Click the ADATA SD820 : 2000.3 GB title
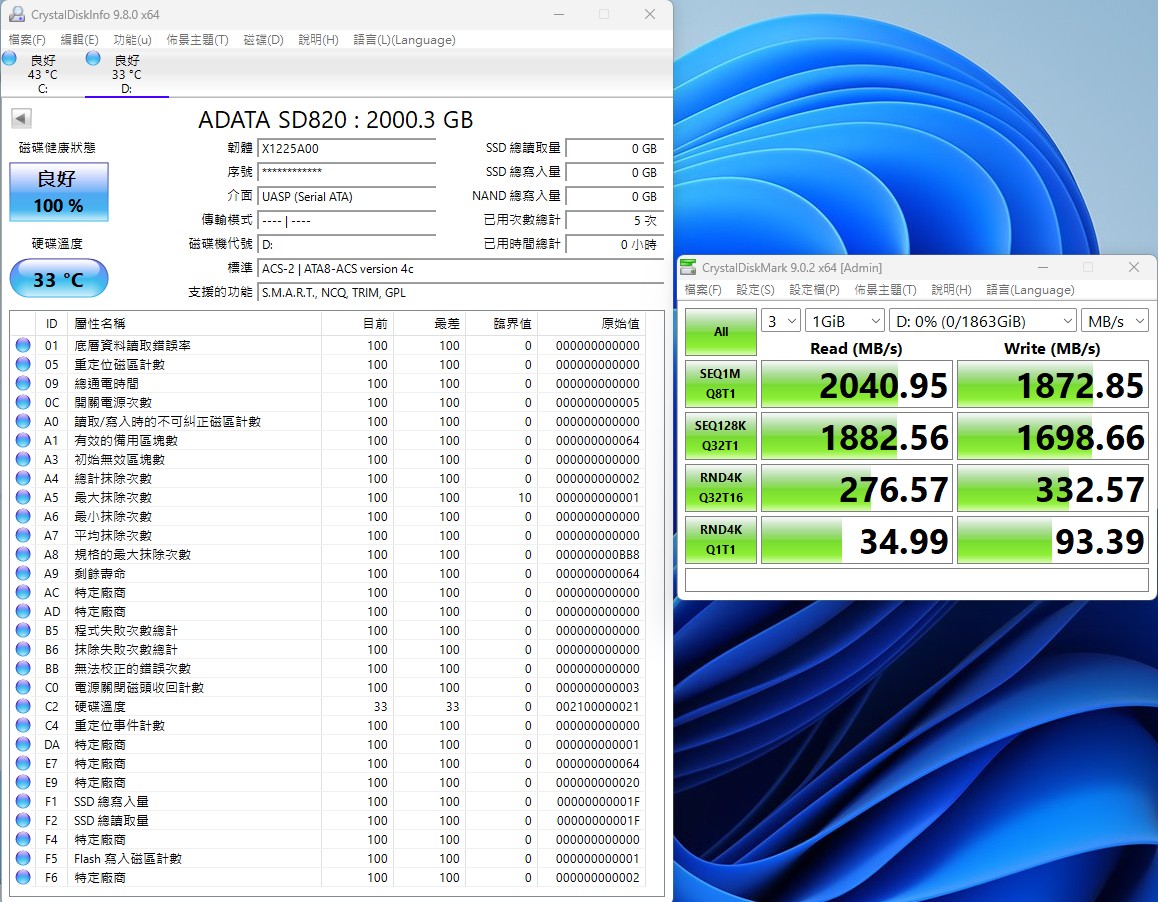Image resolution: width=1158 pixels, height=902 pixels. point(336,119)
